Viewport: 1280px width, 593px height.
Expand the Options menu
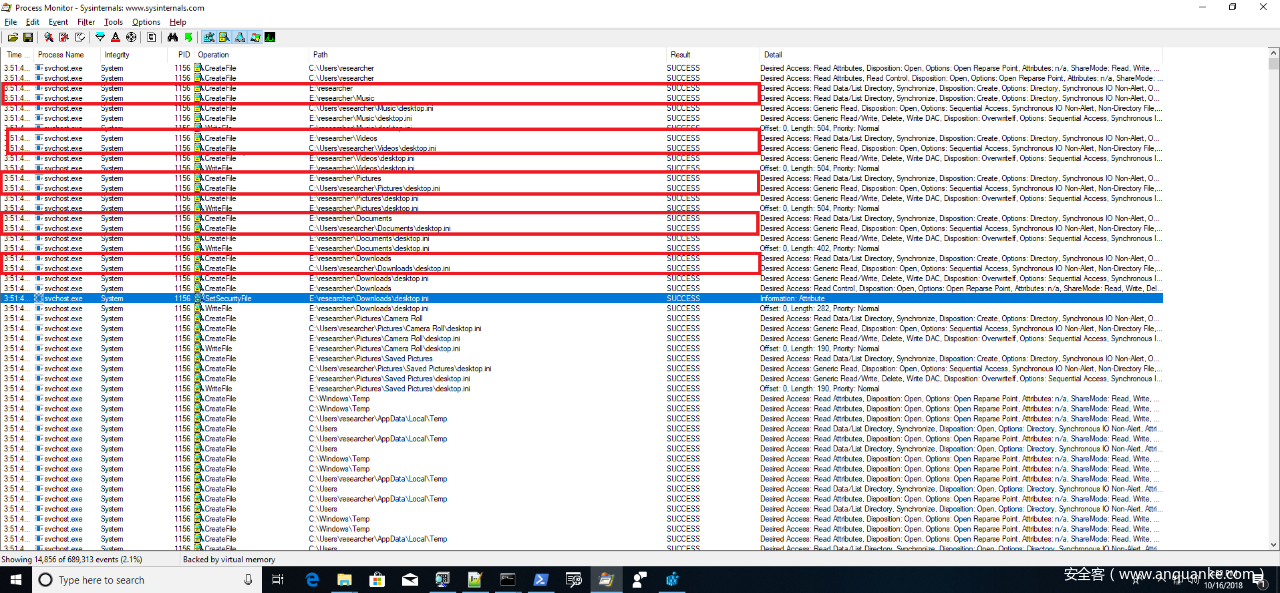click(x=146, y=21)
